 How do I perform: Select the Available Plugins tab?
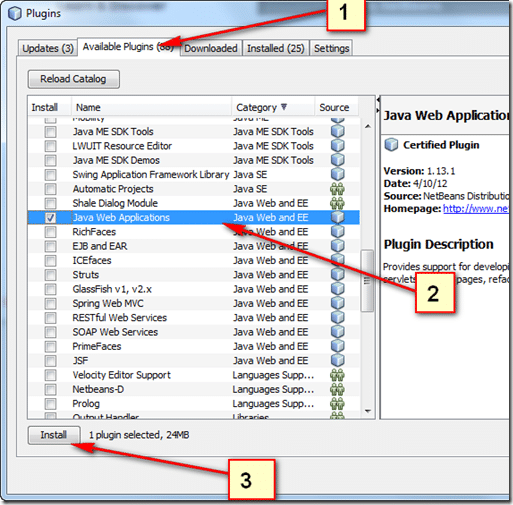pos(129,47)
